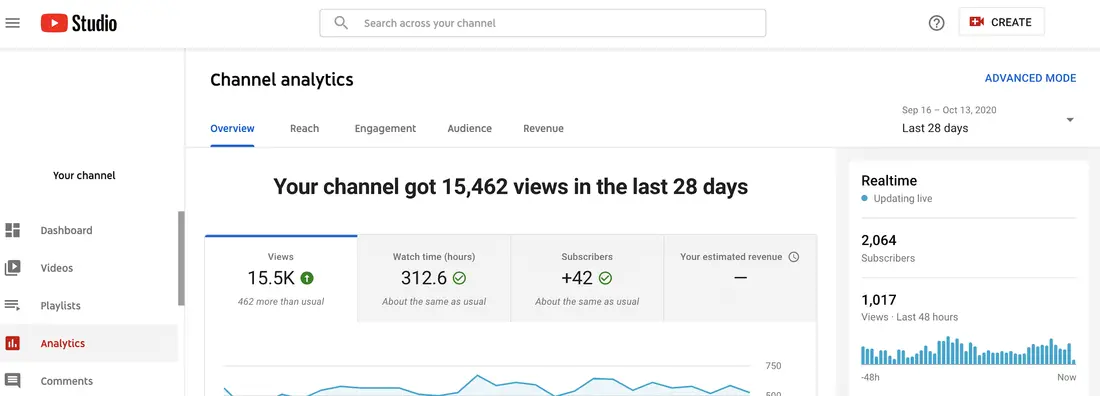This screenshot has width=1100, height=396.
Task: Open the help question mark icon
Action: coord(937,22)
